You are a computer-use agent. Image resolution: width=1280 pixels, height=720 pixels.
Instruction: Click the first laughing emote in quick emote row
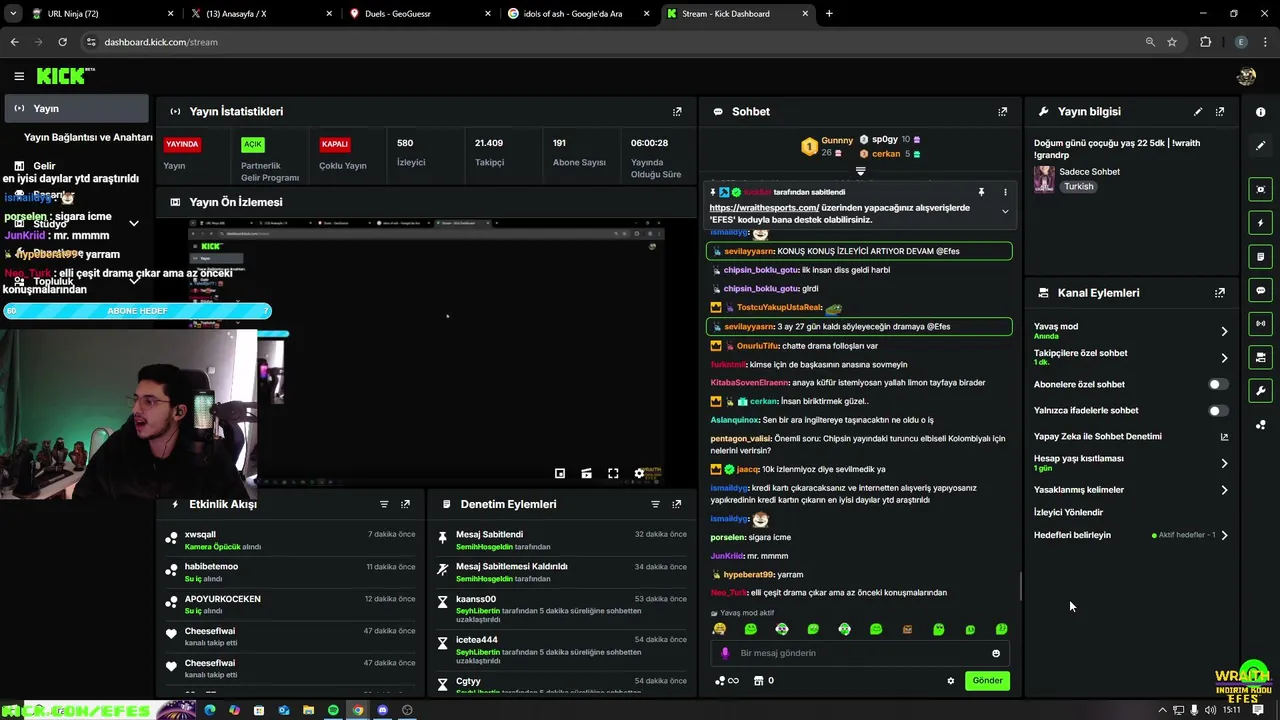[x=719, y=629]
